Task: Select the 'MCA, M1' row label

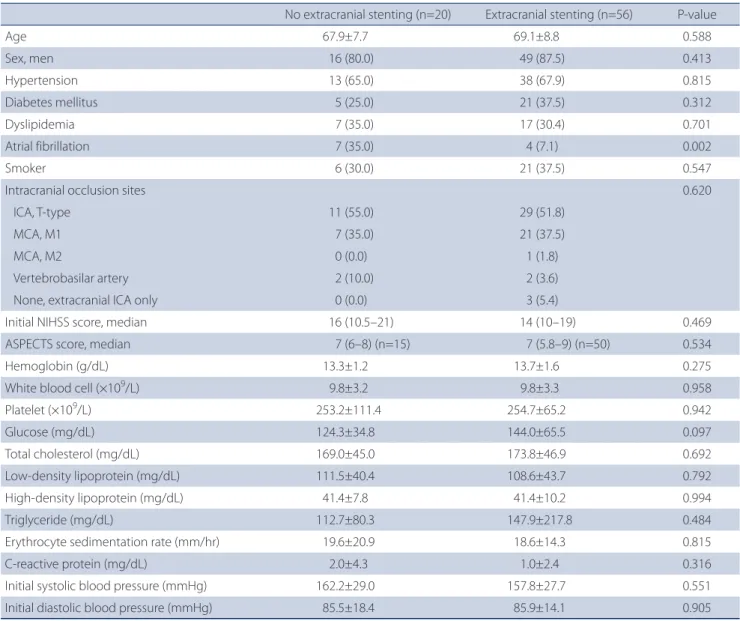Action: pos(37,235)
